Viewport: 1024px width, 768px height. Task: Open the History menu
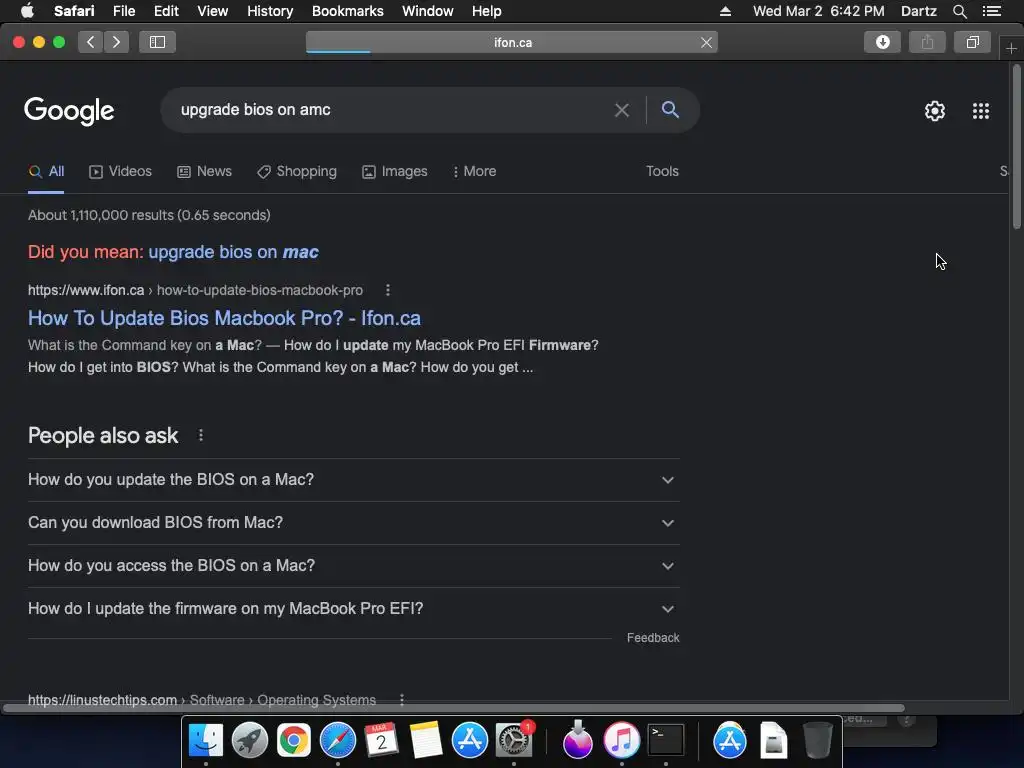270,11
